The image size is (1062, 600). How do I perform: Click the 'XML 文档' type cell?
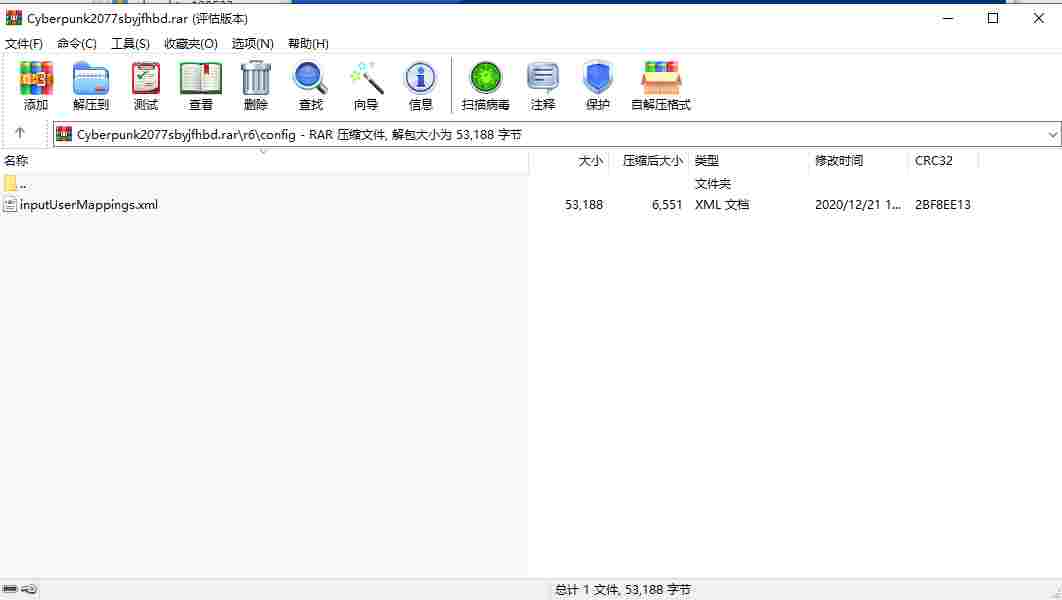[722, 205]
